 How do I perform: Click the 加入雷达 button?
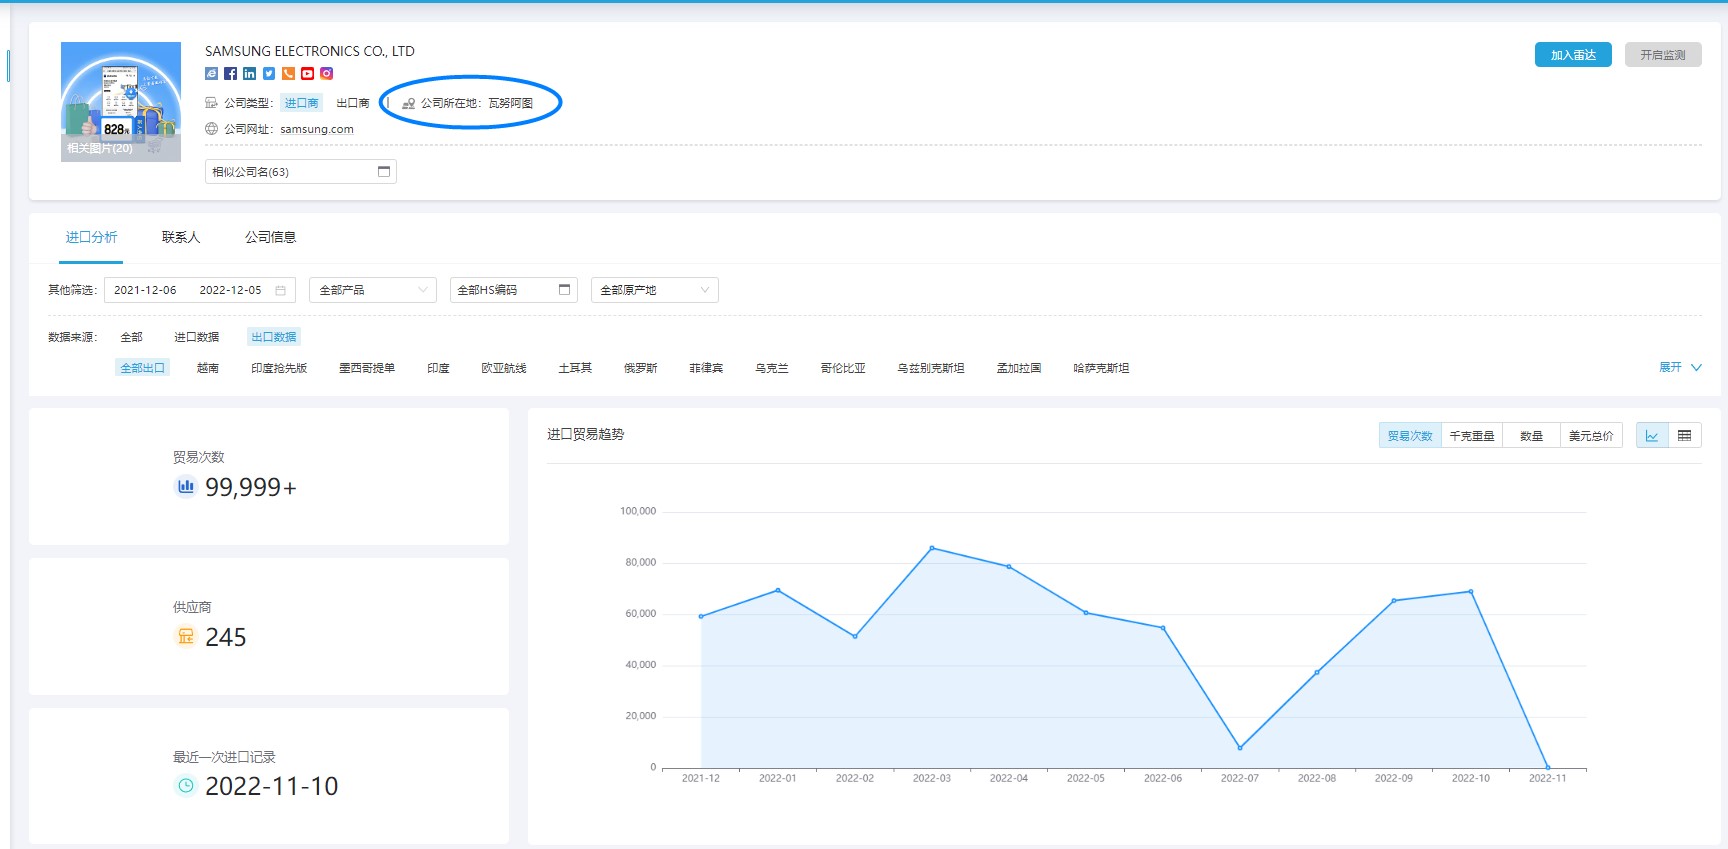[x=1573, y=55]
